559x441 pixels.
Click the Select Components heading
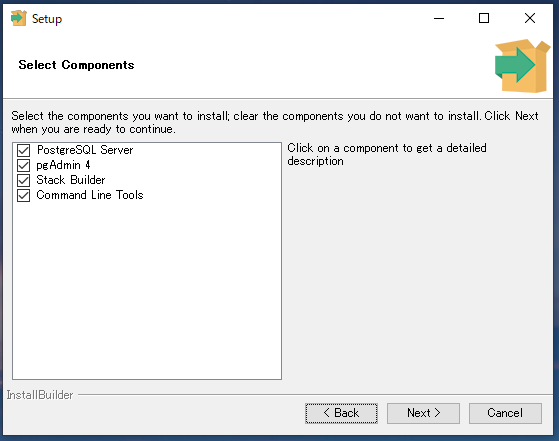click(x=76, y=65)
